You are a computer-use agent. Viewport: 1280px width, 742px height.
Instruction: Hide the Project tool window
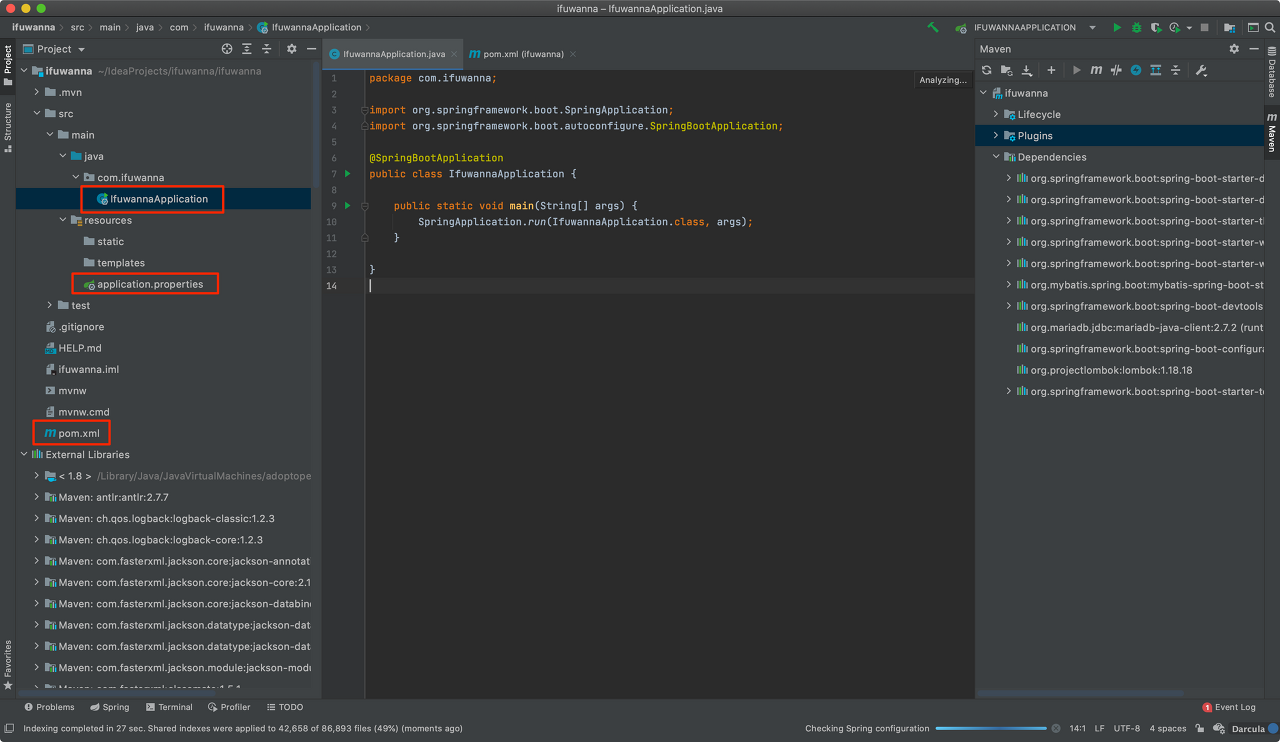click(312, 49)
